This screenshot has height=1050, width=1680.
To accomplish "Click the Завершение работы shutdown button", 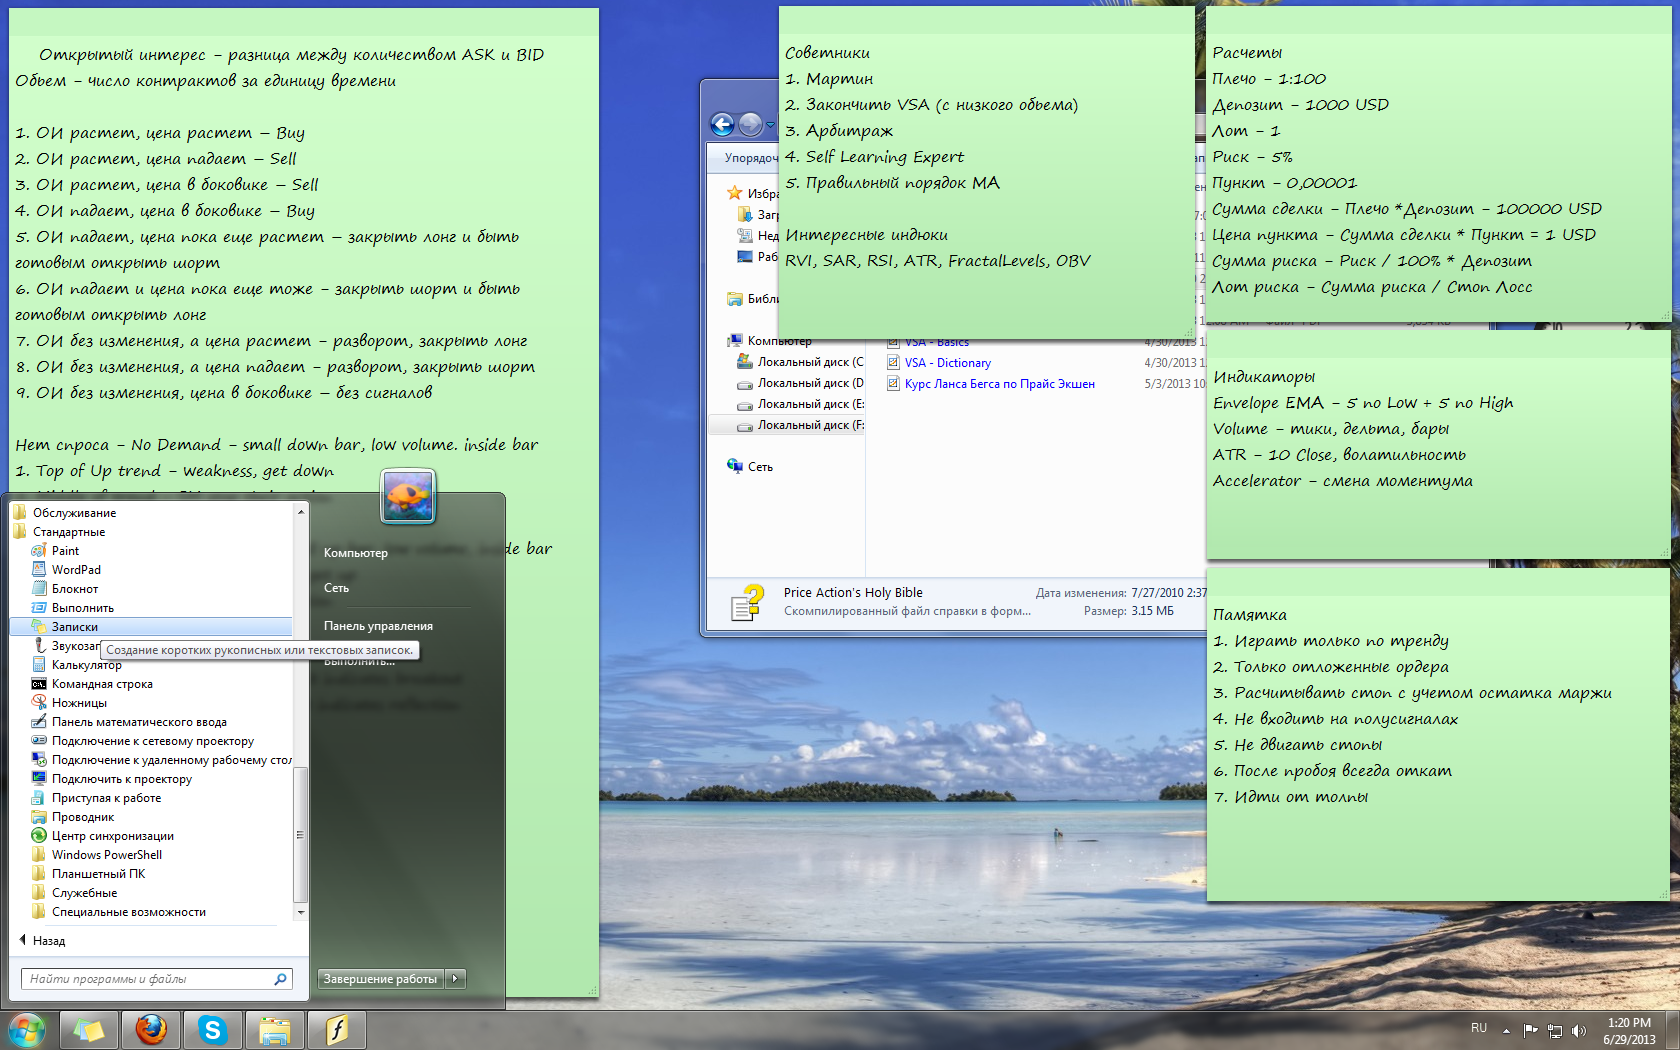I will [380, 979].
